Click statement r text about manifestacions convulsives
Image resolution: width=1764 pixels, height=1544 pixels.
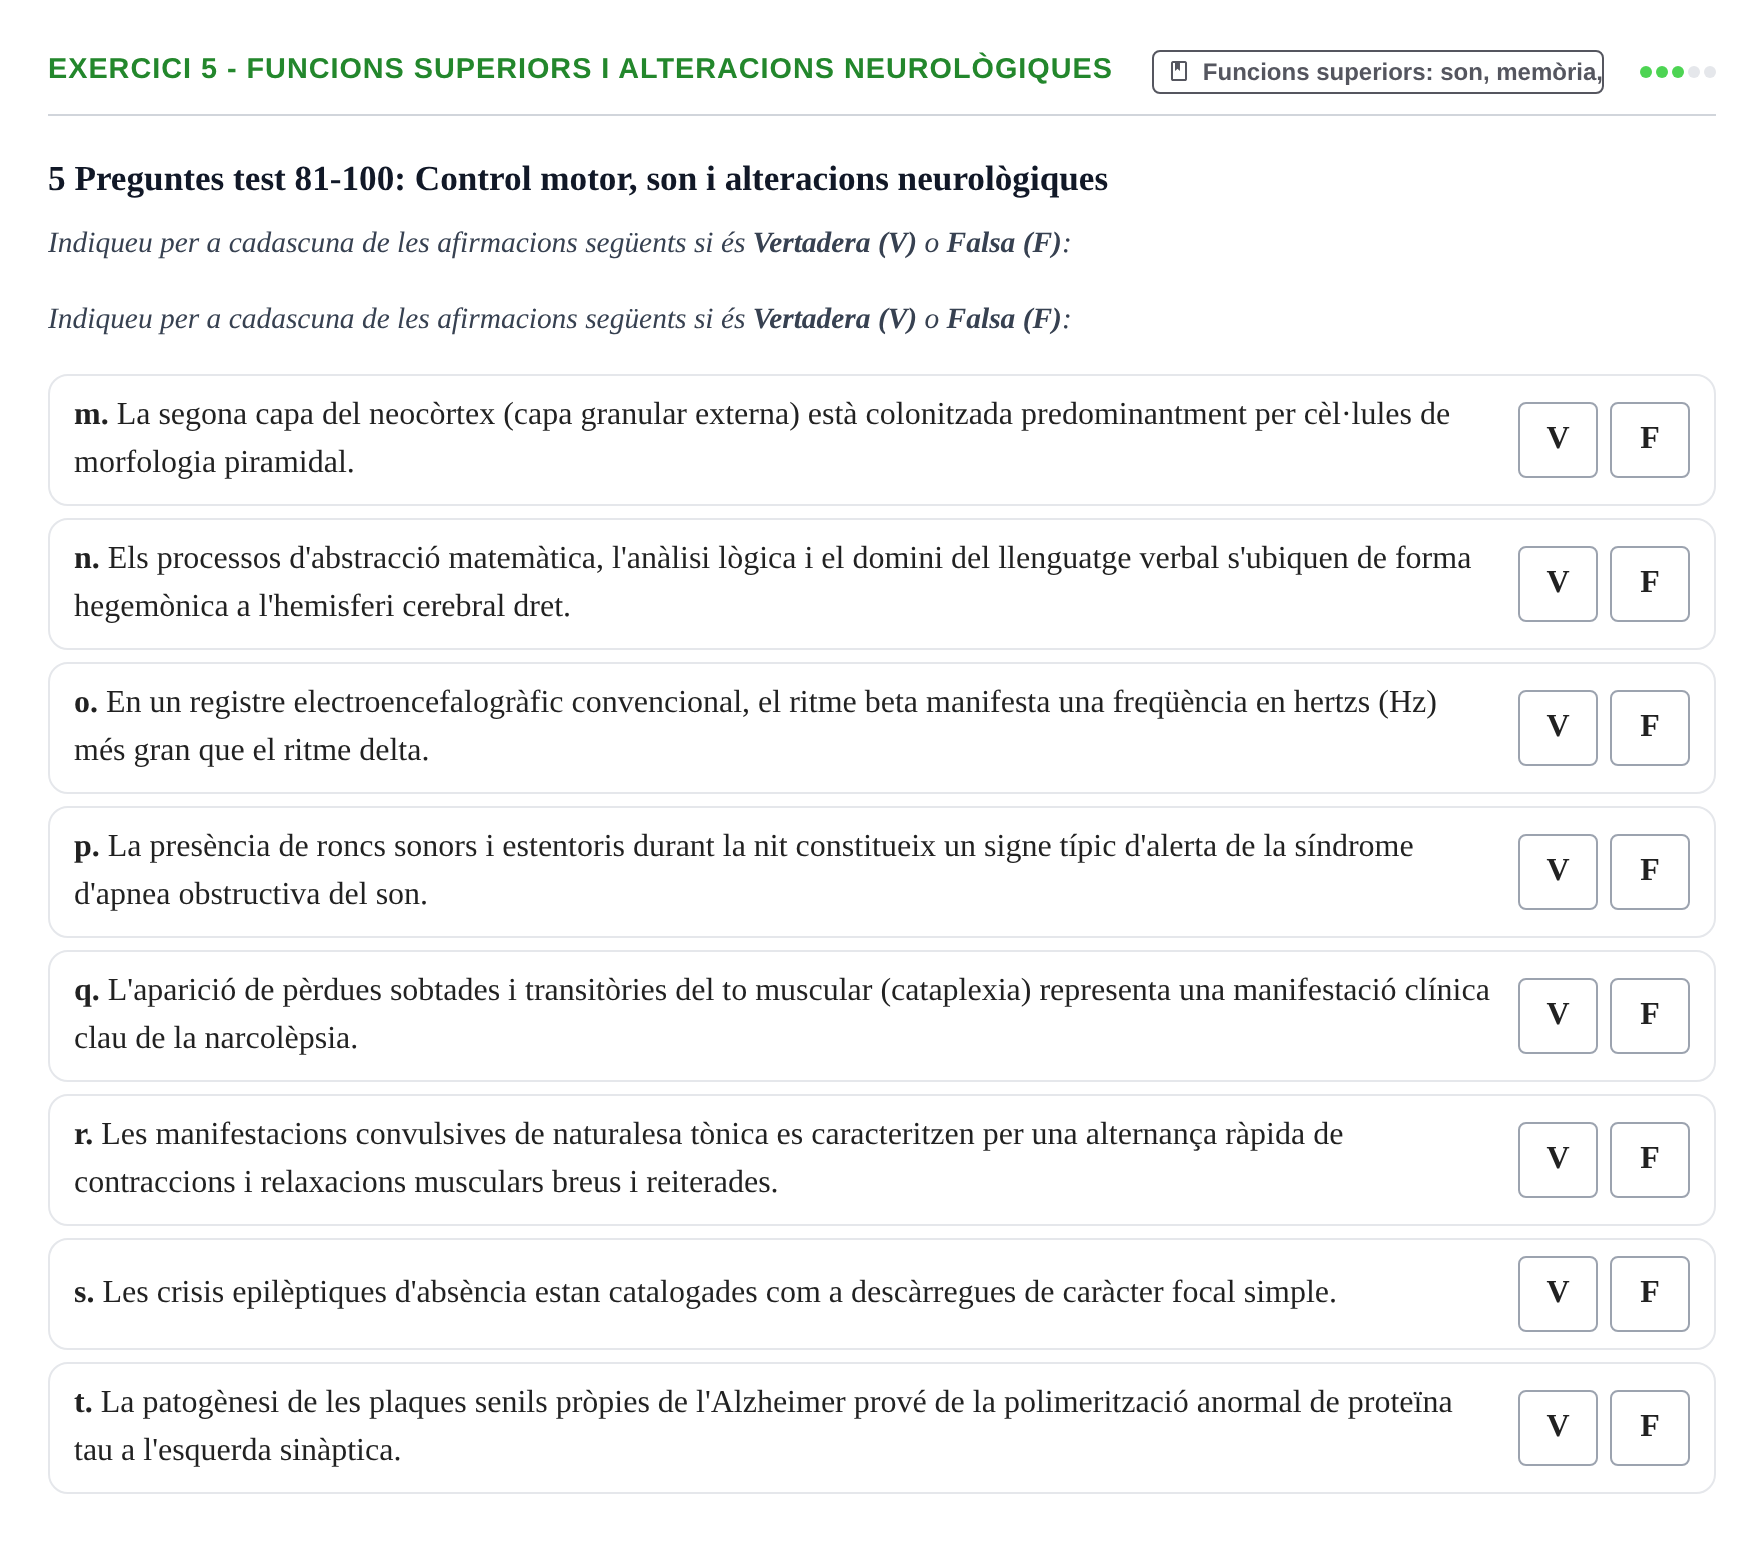708,1158
